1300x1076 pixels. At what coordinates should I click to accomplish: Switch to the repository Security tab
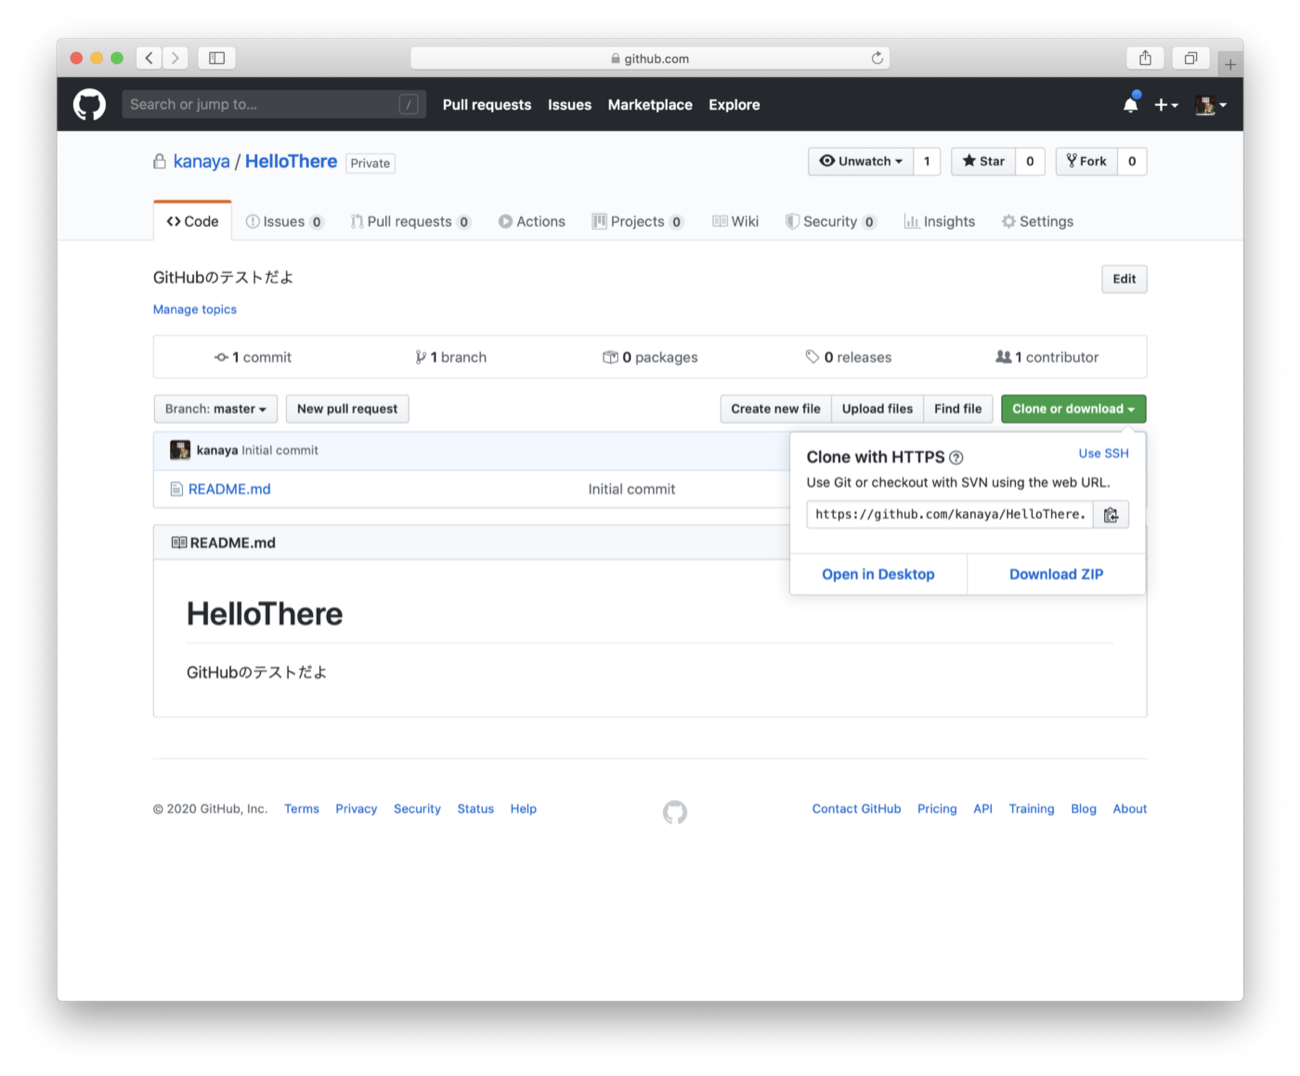831,221
